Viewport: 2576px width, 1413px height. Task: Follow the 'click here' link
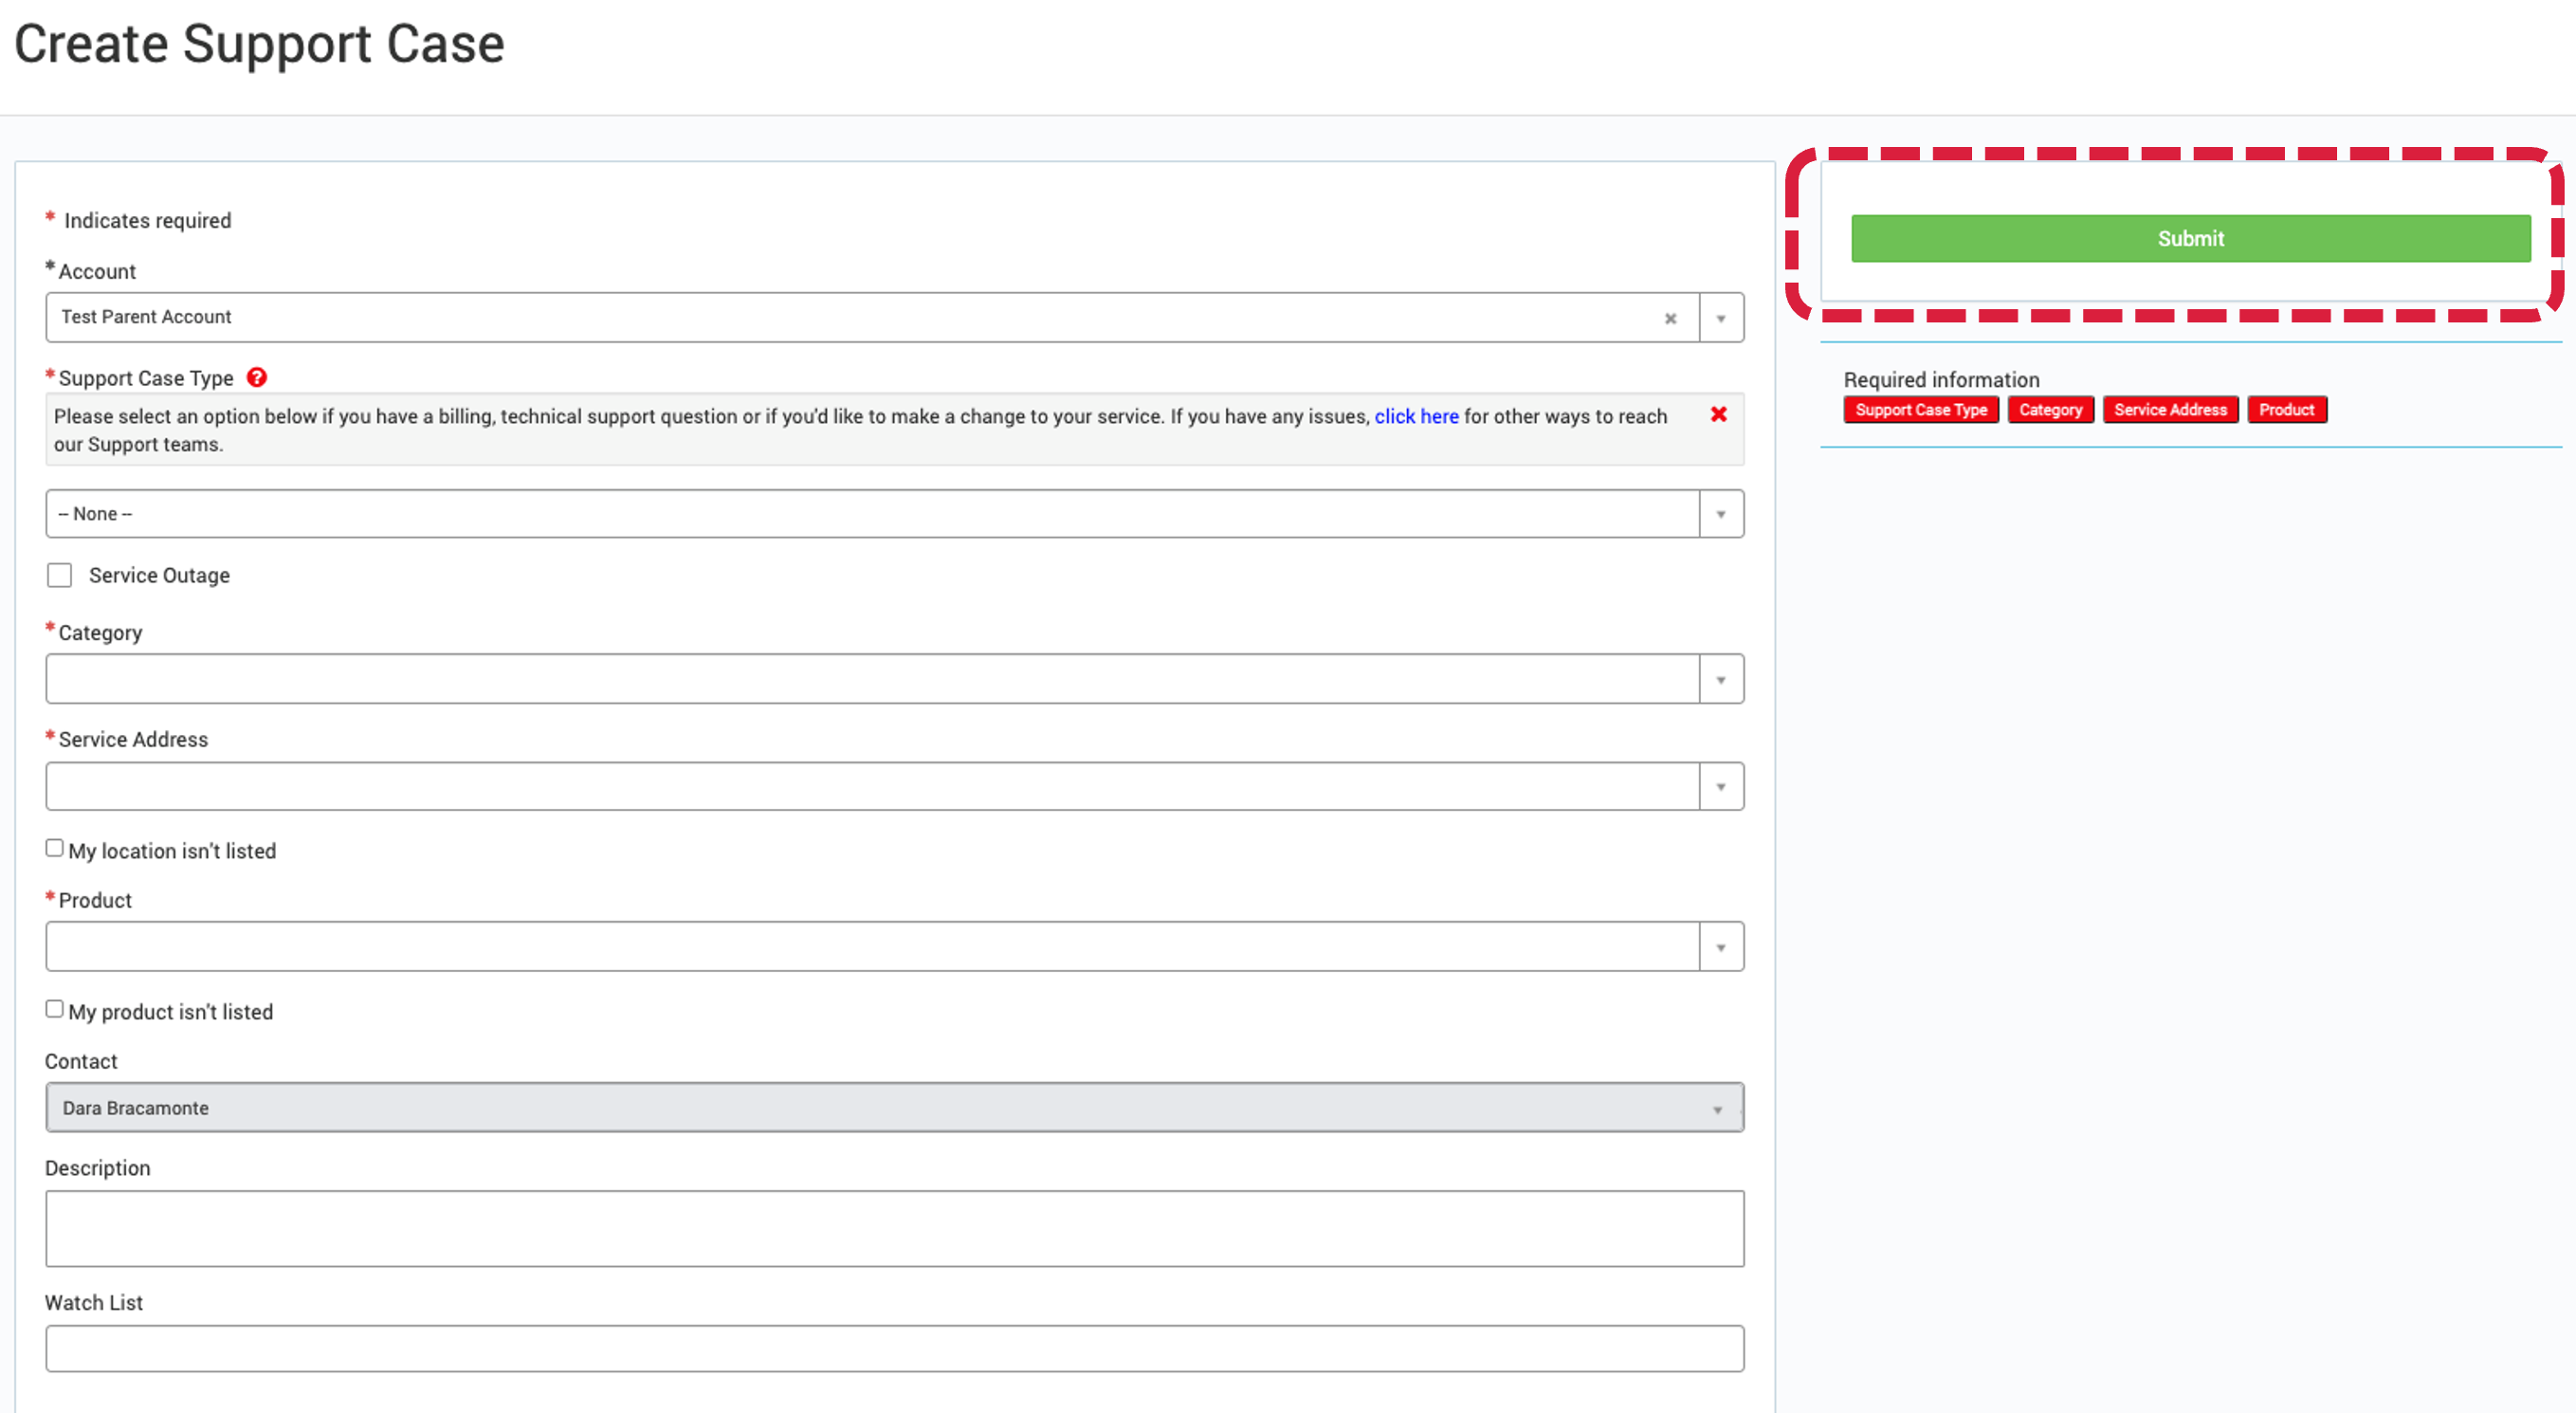1416,416
